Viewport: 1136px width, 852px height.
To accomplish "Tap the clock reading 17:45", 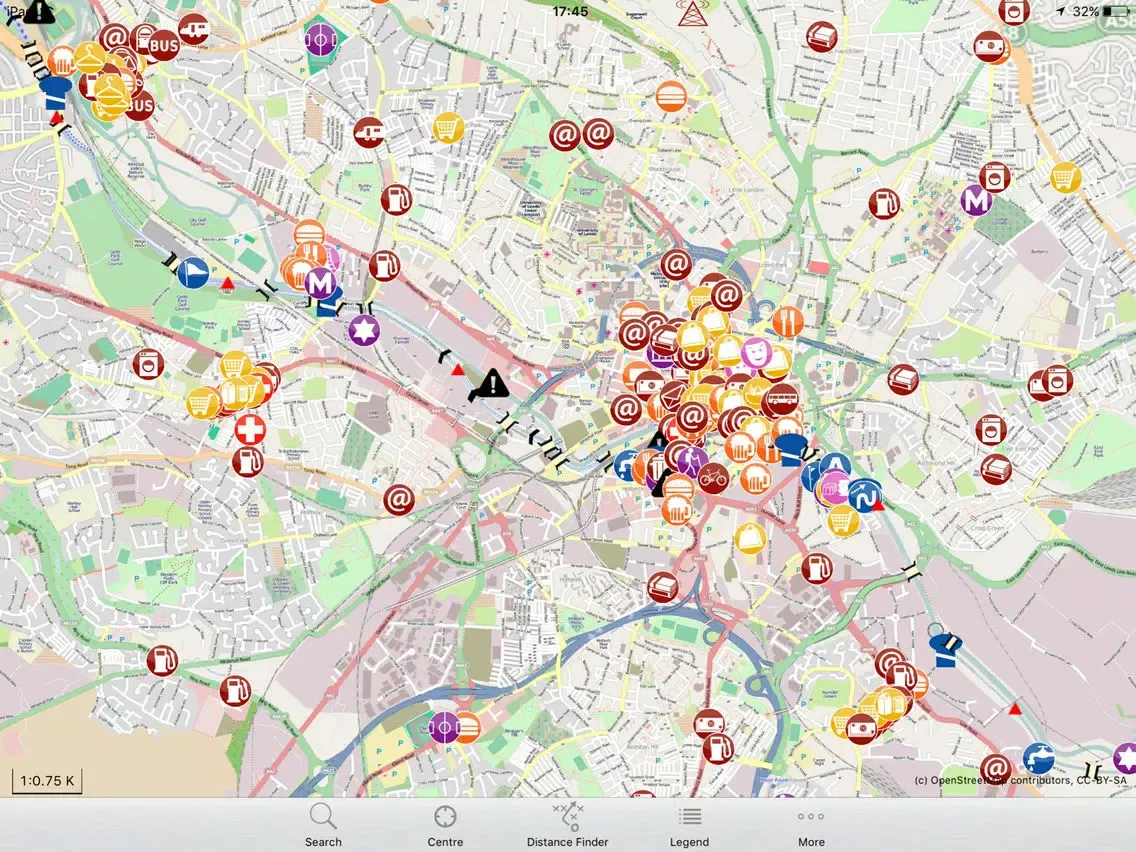I will click(x=570, y=11).
